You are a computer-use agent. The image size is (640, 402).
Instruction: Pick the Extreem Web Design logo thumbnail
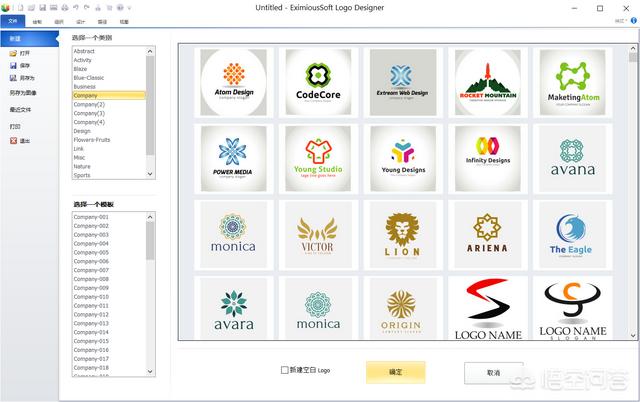click(402, 82)
